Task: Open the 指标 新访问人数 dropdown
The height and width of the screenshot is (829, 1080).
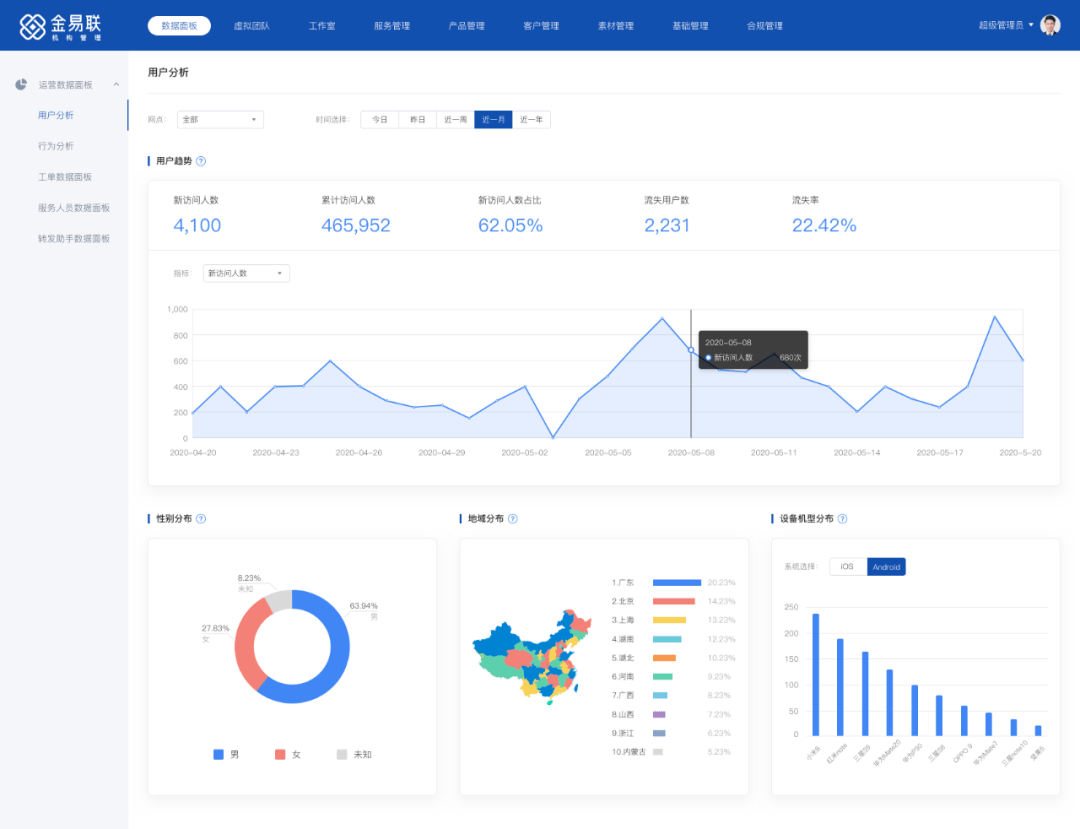Action: tap(246, 273)
